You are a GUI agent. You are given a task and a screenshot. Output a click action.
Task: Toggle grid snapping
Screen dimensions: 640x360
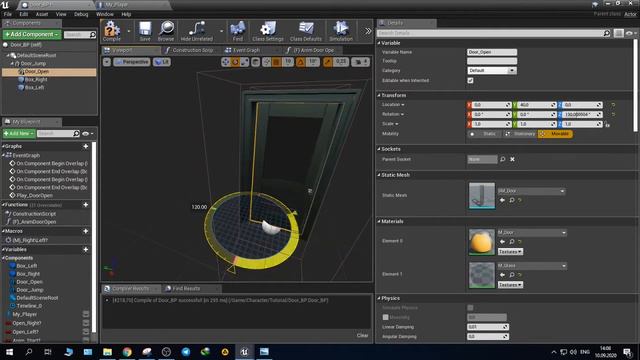276,62
